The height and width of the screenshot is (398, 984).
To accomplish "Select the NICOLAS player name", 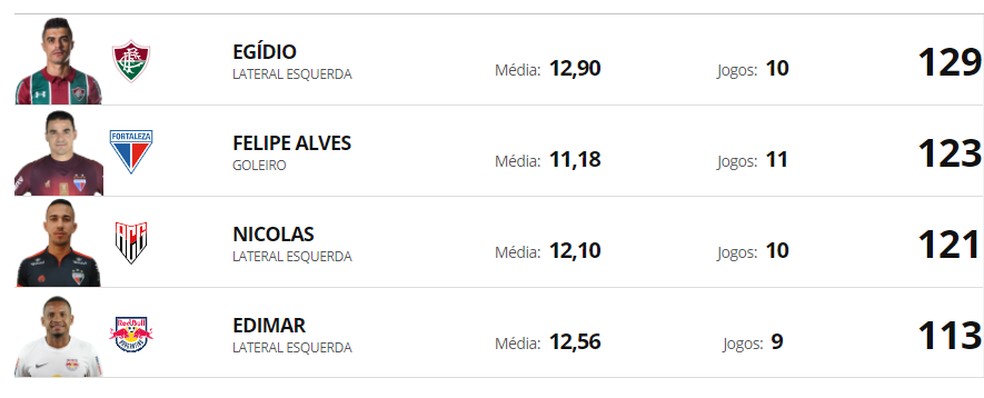I will [273, 234].
